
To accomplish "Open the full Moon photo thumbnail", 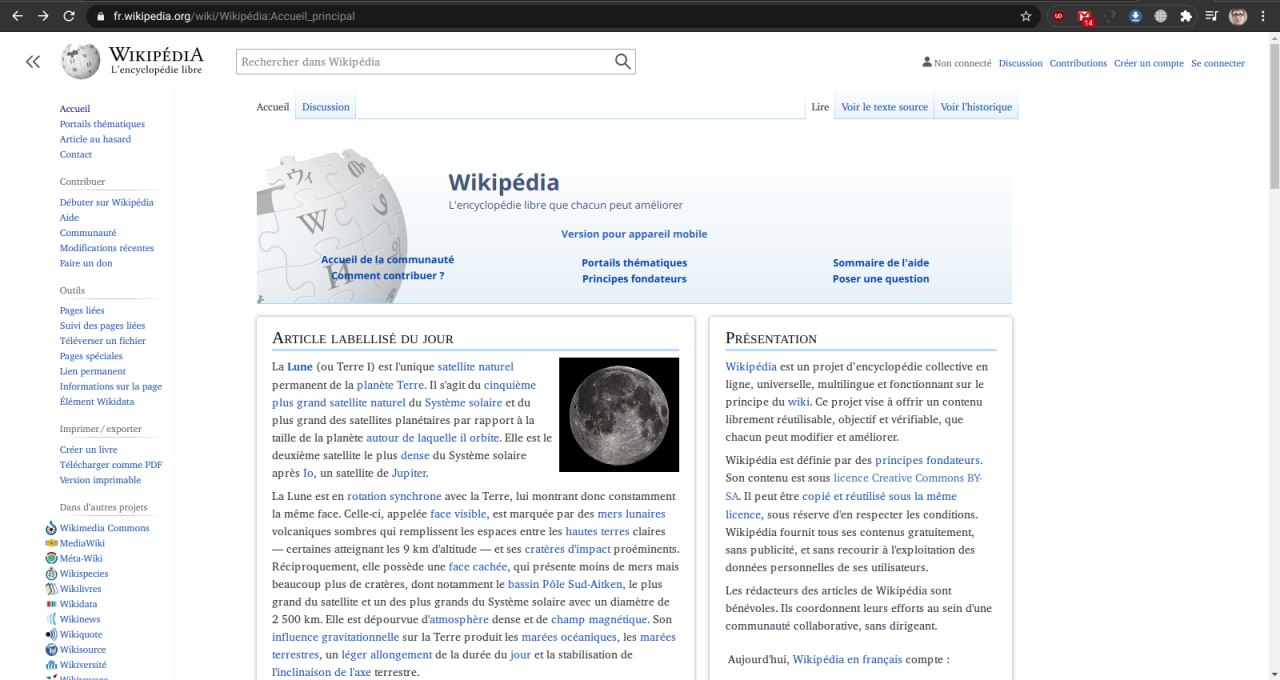I will pyautogui.click(x=619, y=414).
